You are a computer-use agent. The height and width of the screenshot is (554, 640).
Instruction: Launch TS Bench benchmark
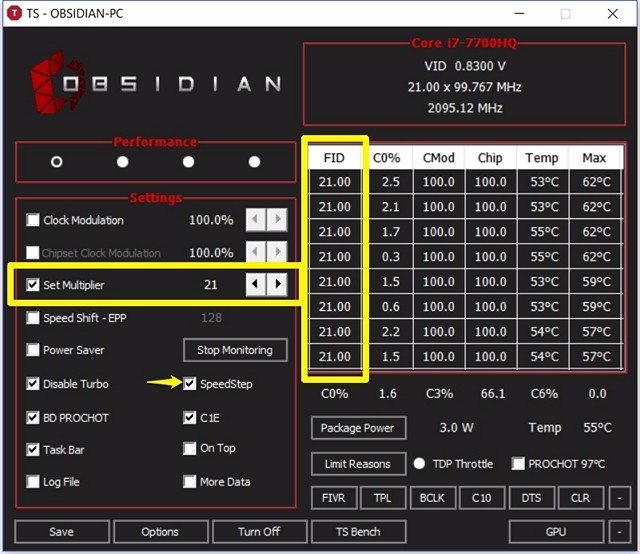358,531
